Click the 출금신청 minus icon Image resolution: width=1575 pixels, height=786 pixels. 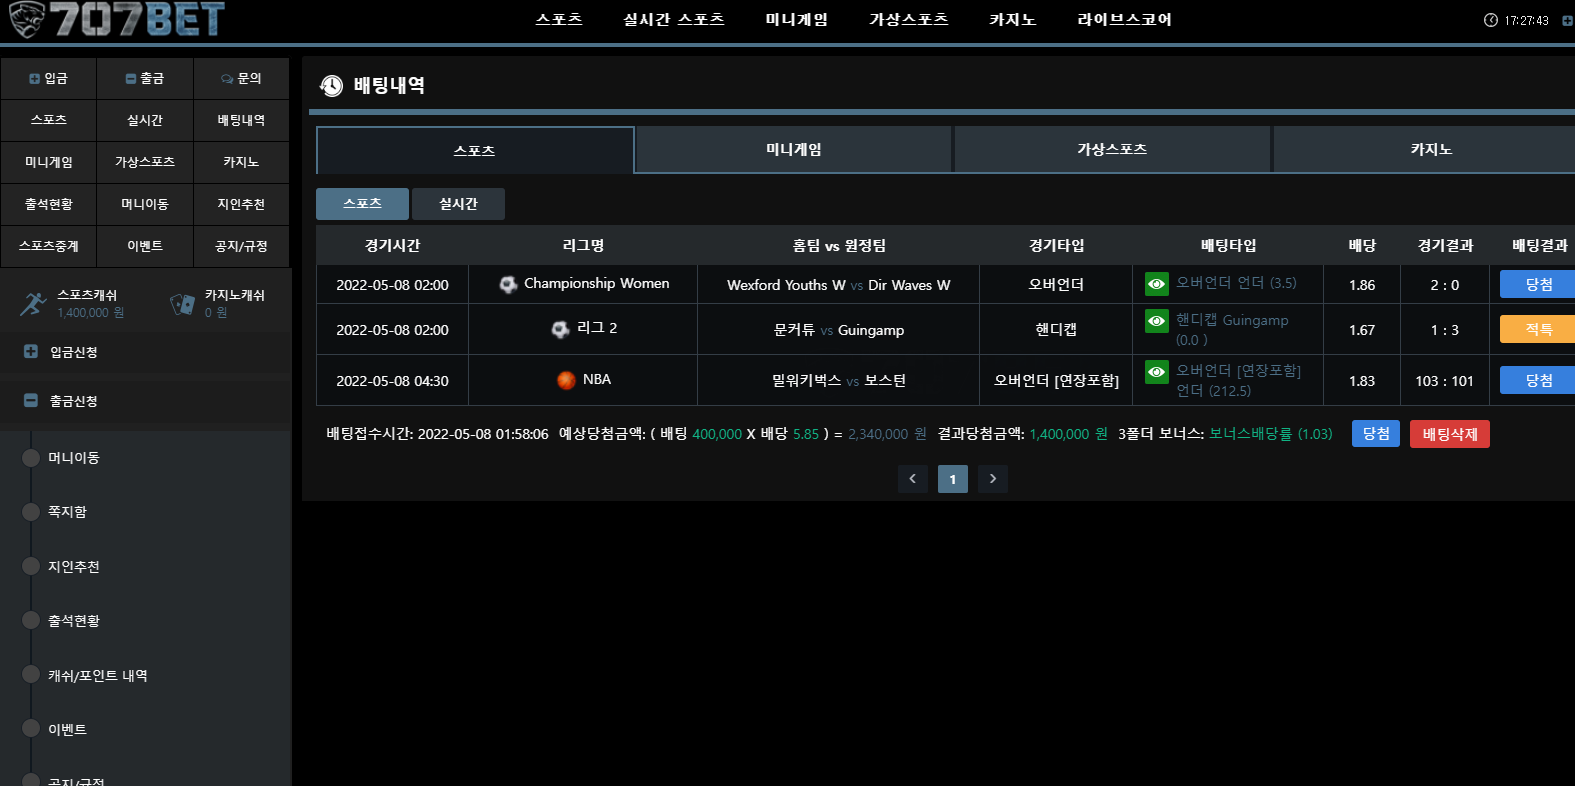(31, 400)
